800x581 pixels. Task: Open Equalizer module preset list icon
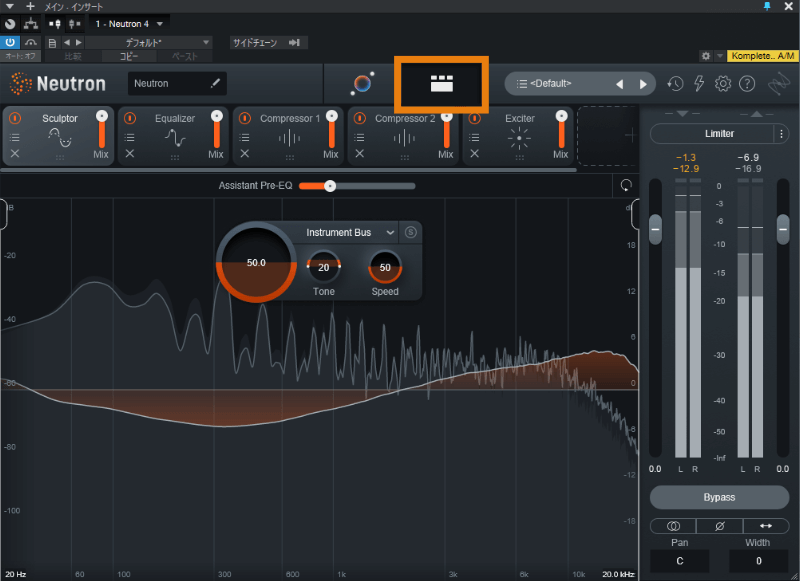pos(130,137)
